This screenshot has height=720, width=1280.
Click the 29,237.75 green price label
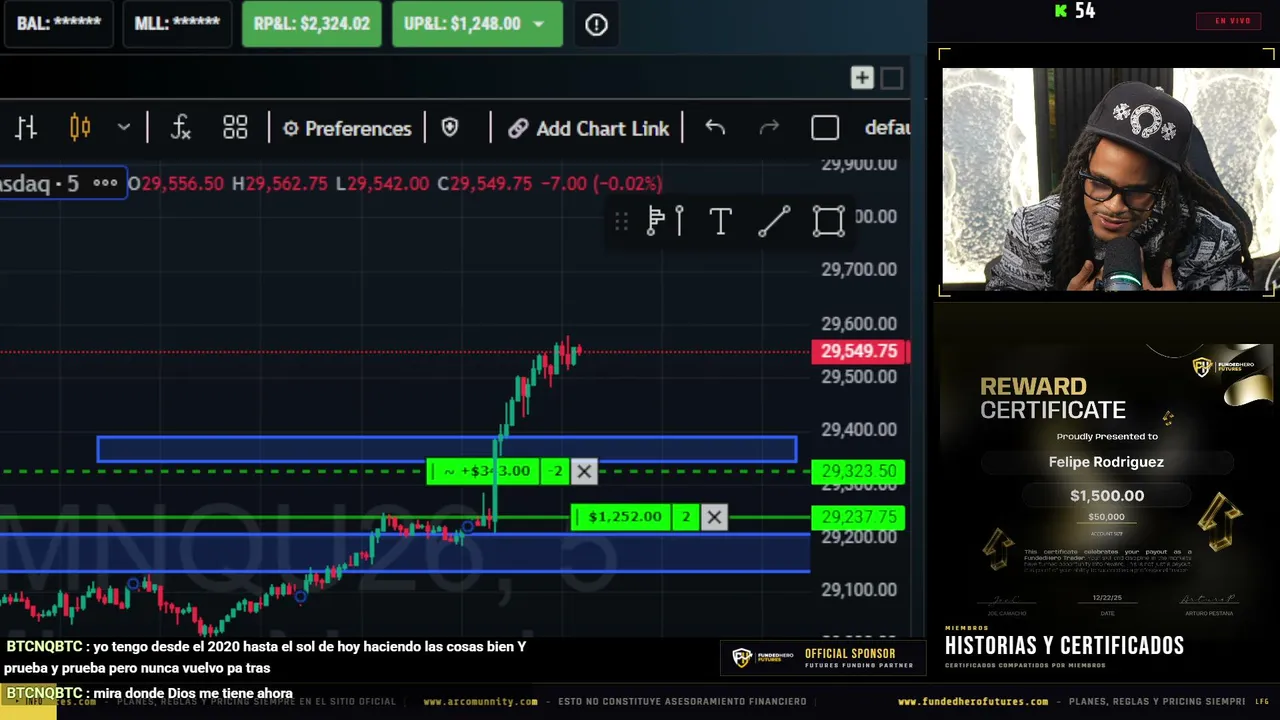(x=860, y=517)
